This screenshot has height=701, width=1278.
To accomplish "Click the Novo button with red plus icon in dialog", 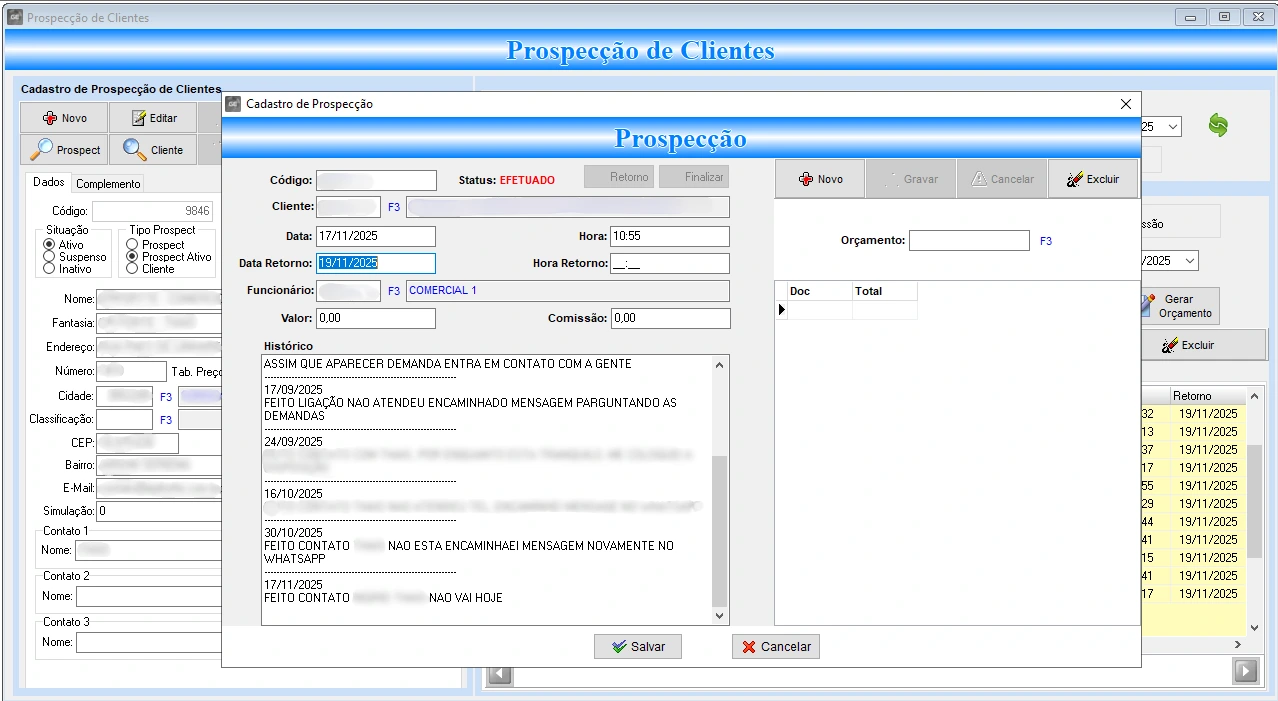I will point(820,179).
